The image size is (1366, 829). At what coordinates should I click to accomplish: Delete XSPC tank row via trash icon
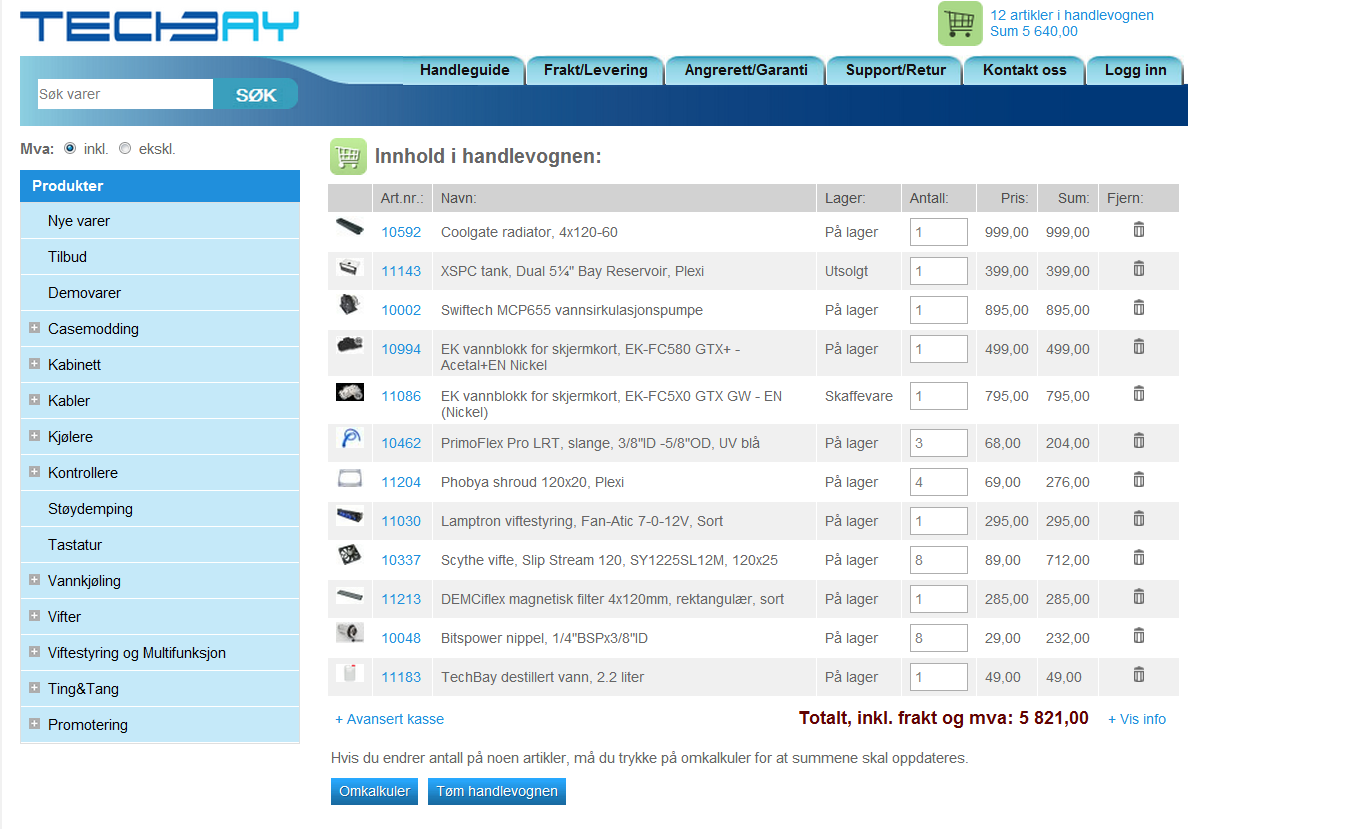click(1138, 269)
